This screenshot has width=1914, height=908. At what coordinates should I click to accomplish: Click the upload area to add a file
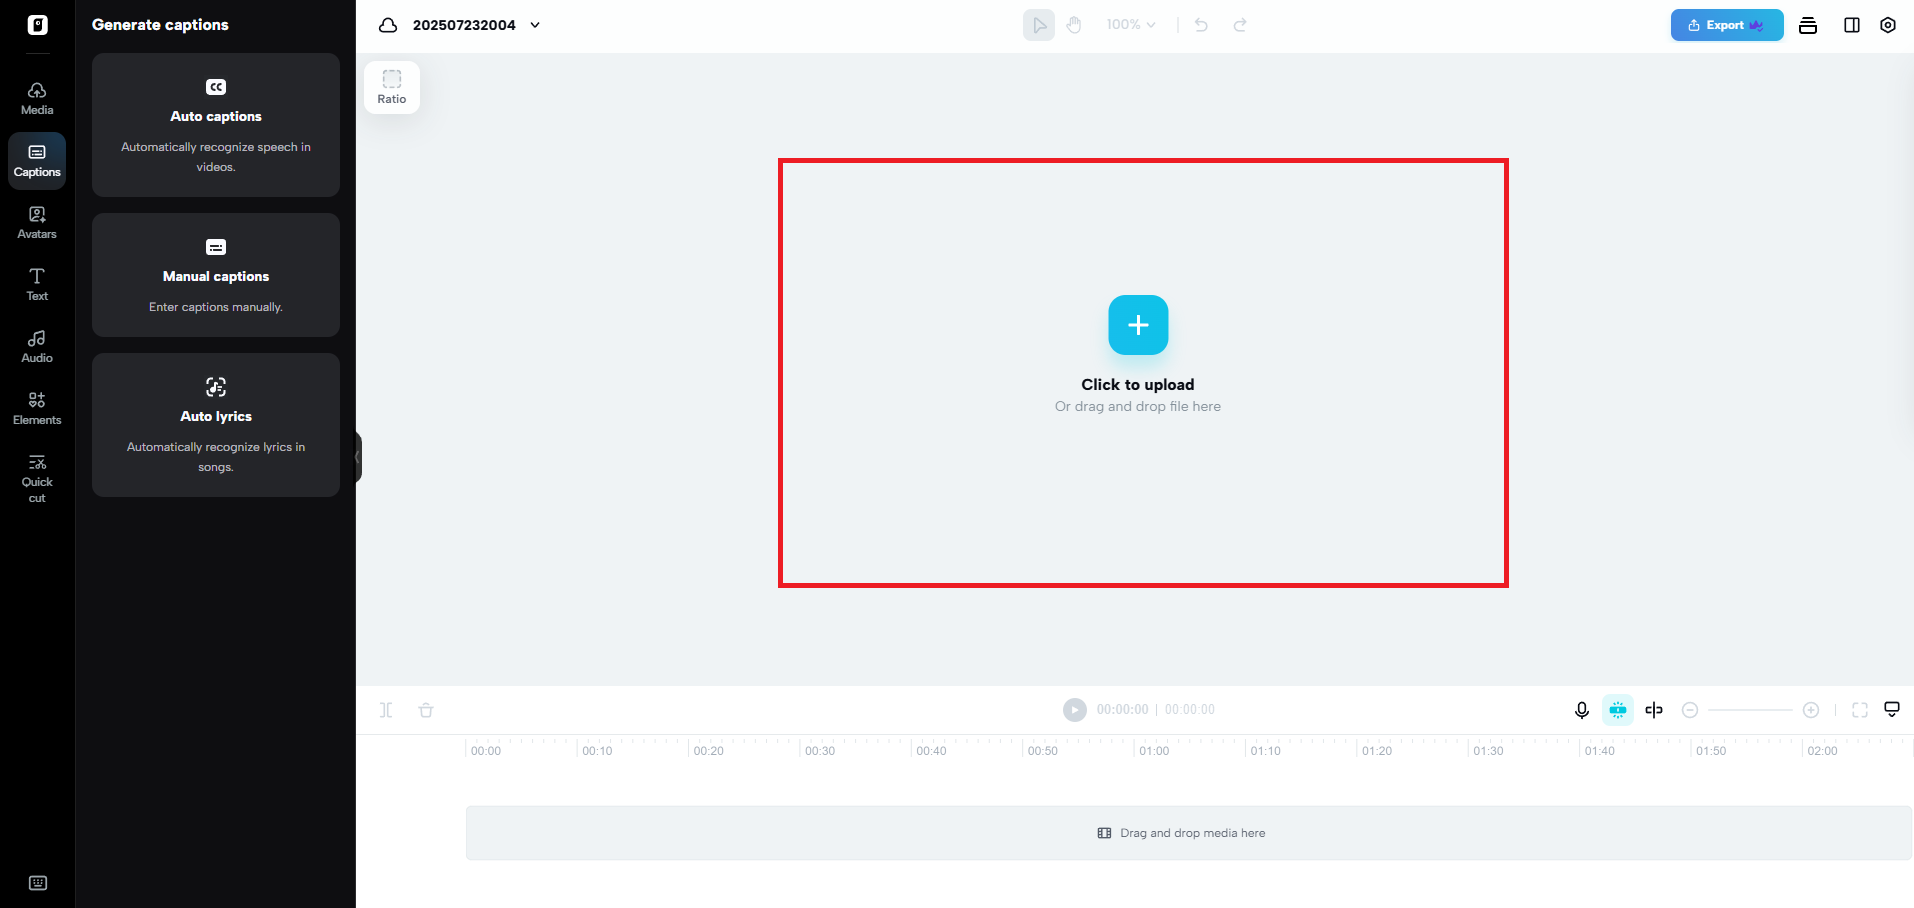coord(1137,325)
